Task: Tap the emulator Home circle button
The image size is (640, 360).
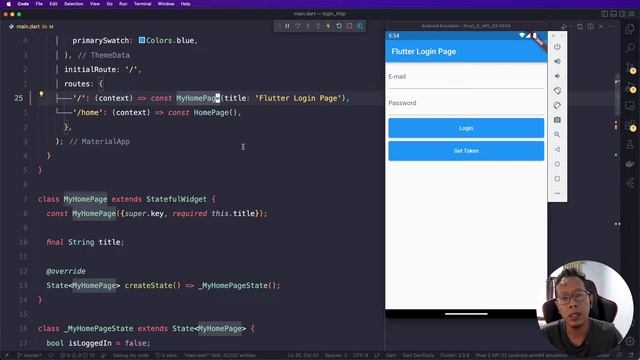Action: 557,164
